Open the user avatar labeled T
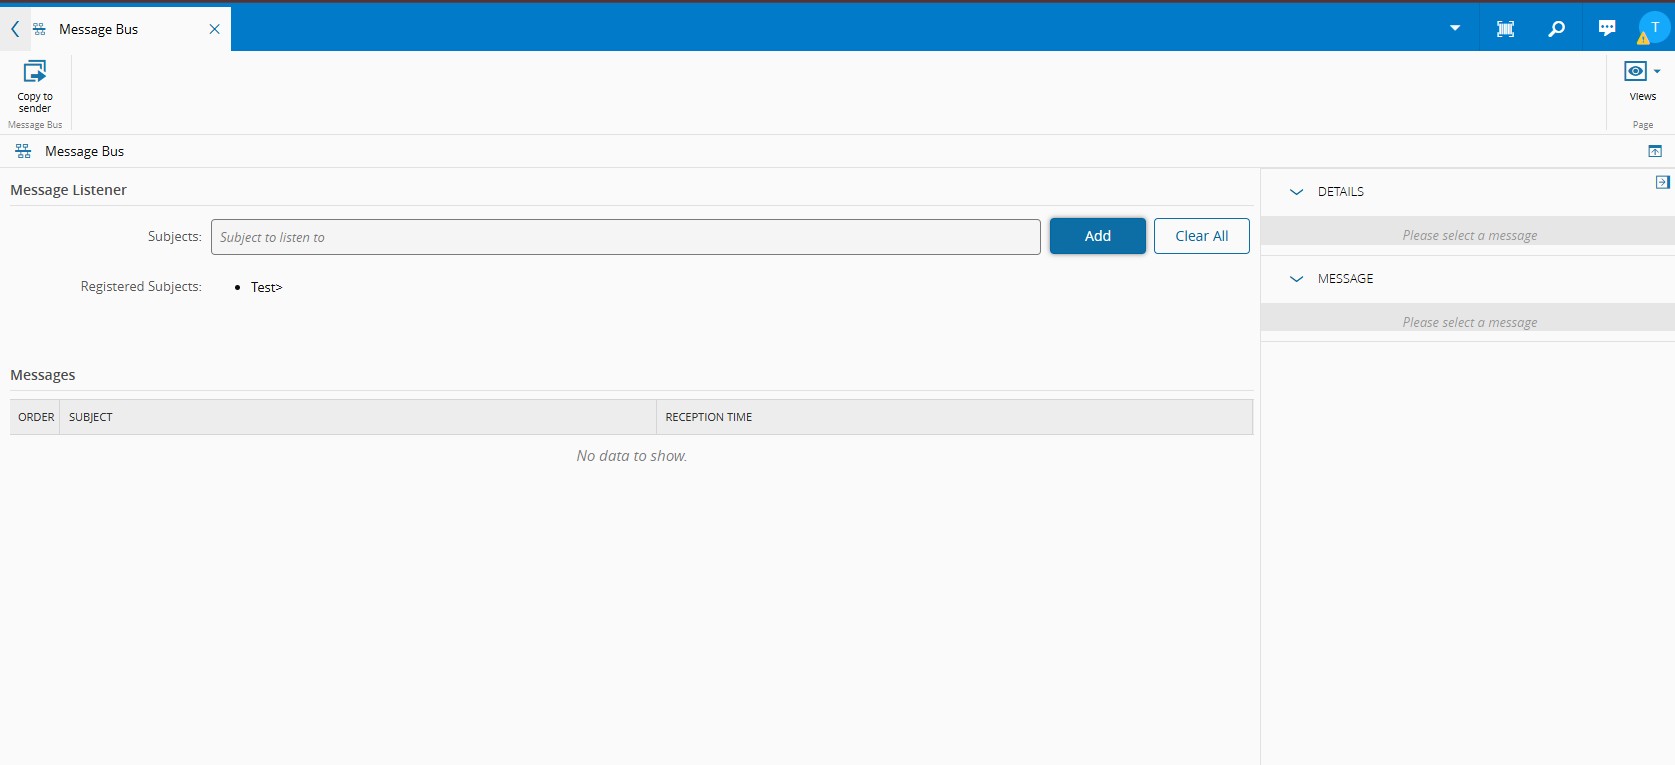This screenshot has height=765, width=1675. pyautogui.click(x=1655, y=28)
